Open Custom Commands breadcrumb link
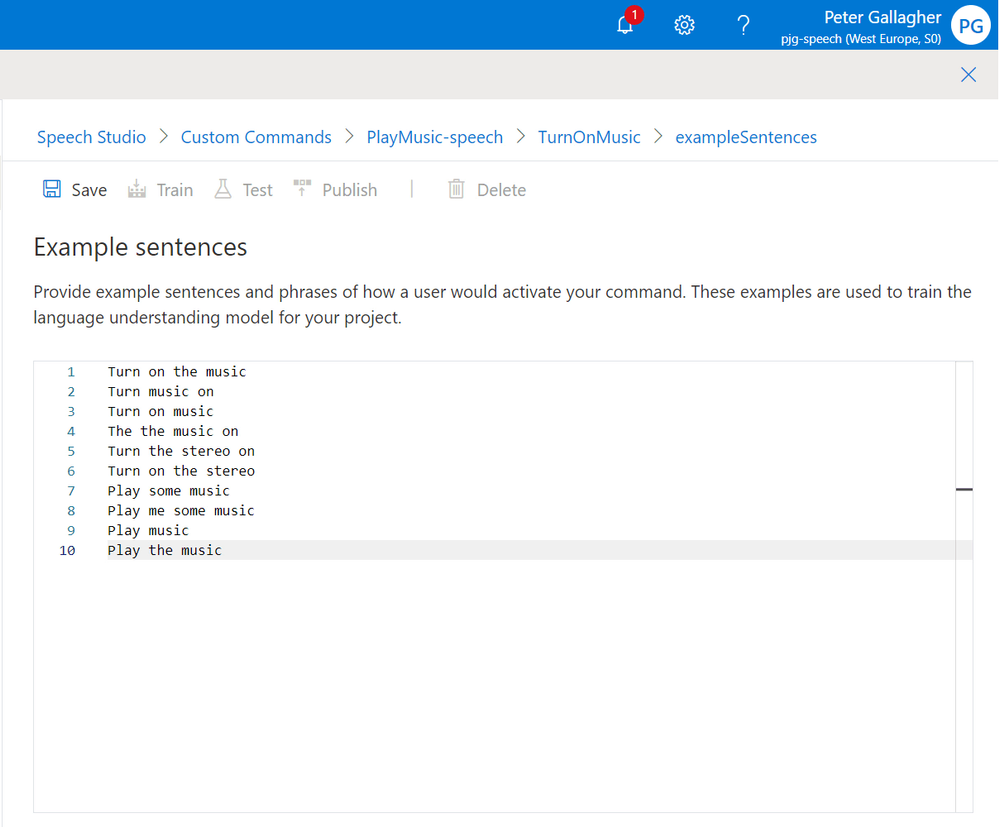999x827 pixels. pyautogui.click(x=256, y=137)
